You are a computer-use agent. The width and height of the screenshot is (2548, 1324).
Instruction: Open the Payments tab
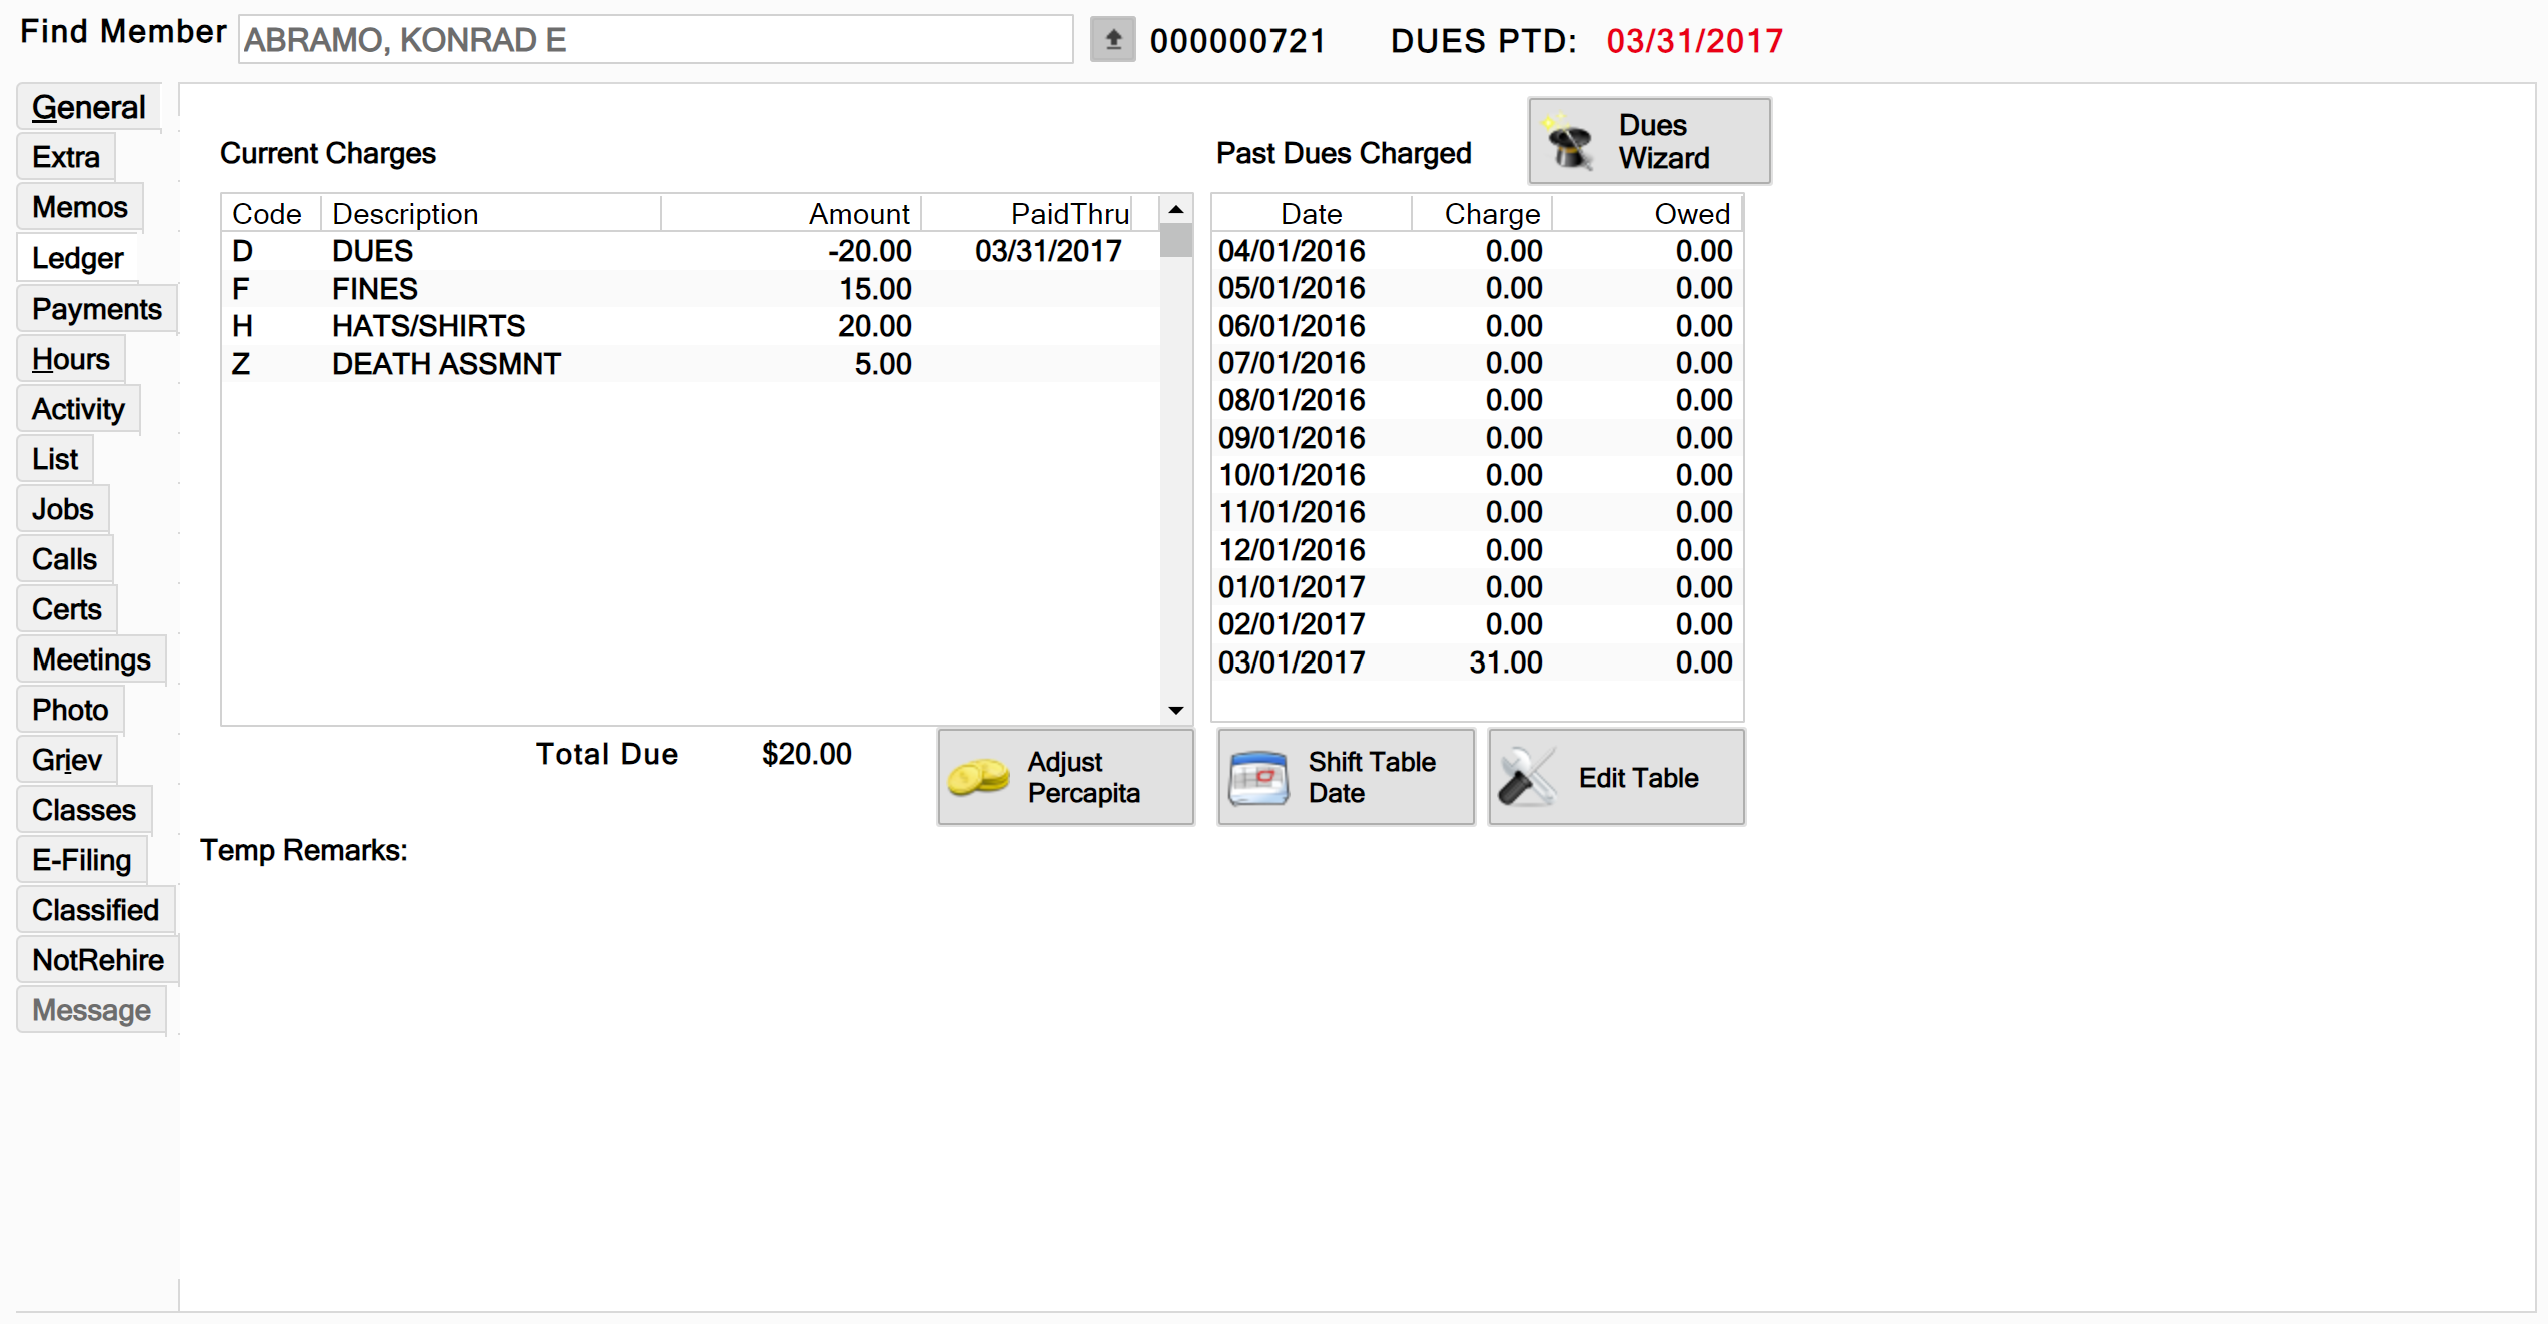click(x=96, y=309)
